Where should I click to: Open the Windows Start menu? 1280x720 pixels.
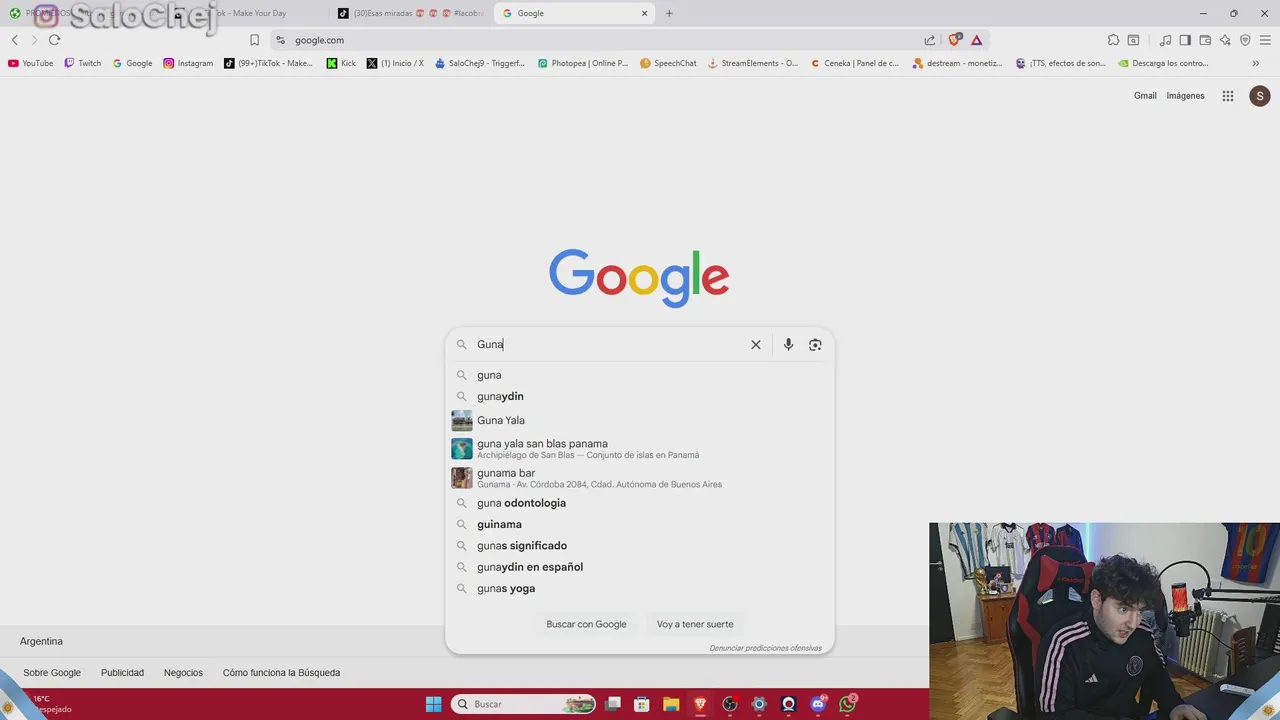click(433, 704)
